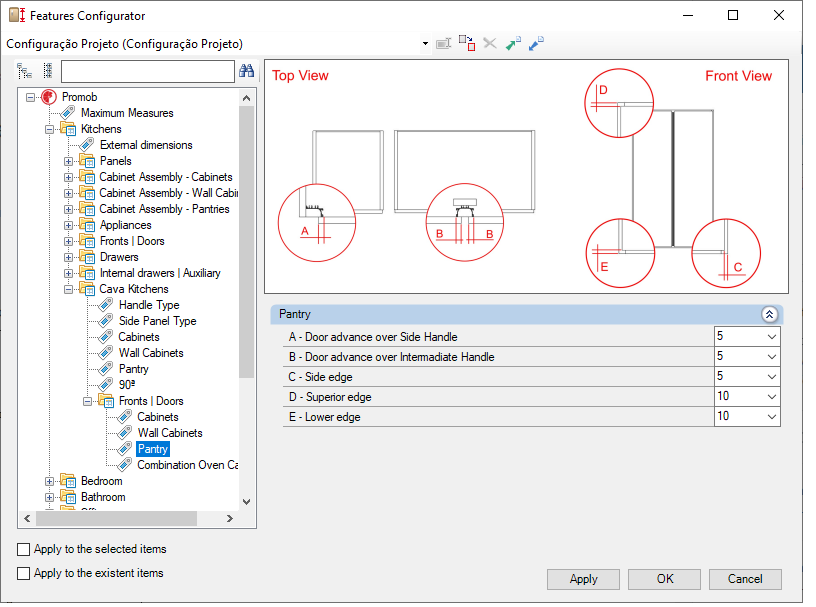Click the green arrow export icon
The height and width of the screenshot is (607, 816).
(x=513, y=43)
